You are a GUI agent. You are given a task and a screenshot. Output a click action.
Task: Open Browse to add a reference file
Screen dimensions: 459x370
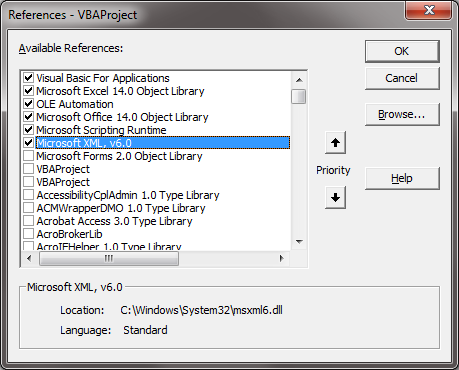[402, 114]
